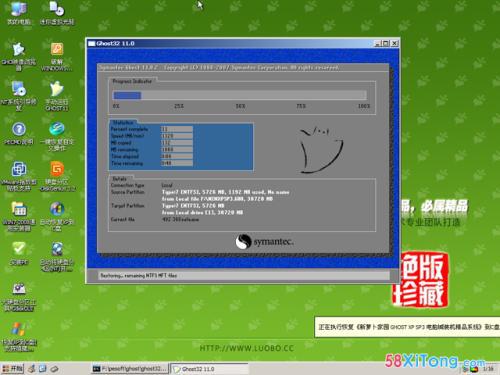Click the Ghost32 11.0 window title bar
Image resolution: width=500 pixels, height=375 pixels.
(230, 43)
